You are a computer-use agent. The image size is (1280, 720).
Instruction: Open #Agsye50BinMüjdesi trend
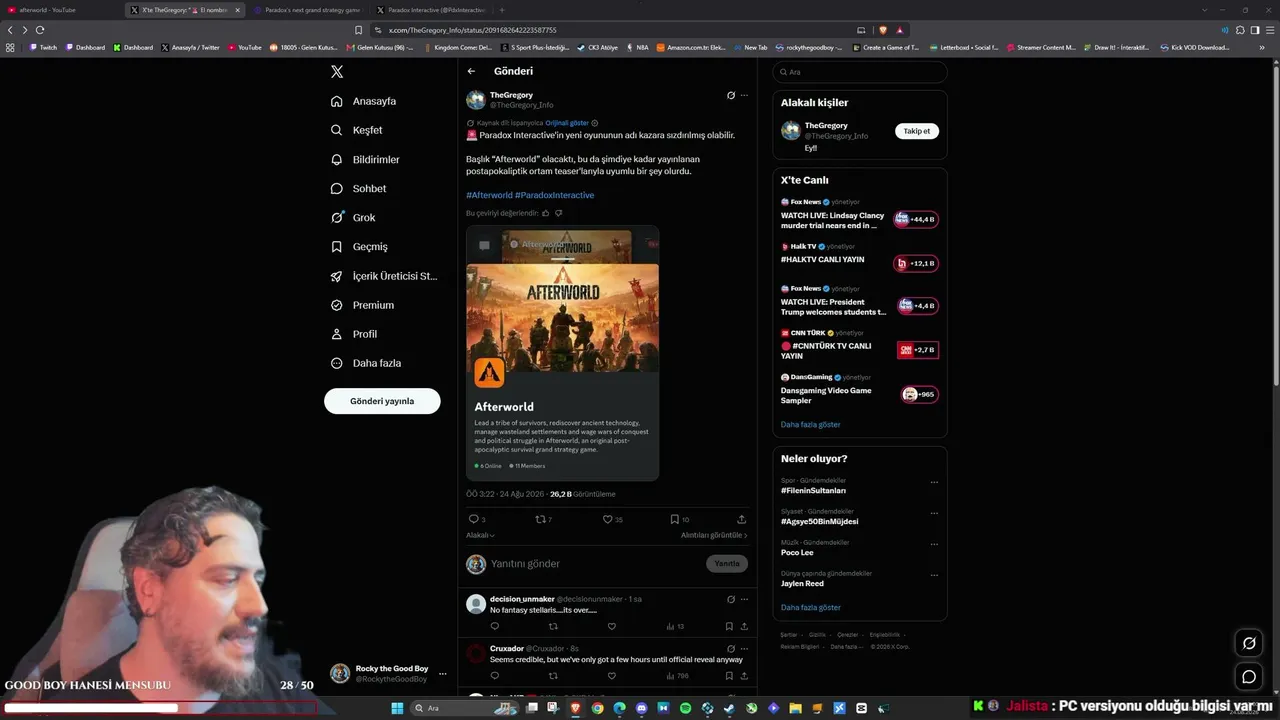point(819,521)
